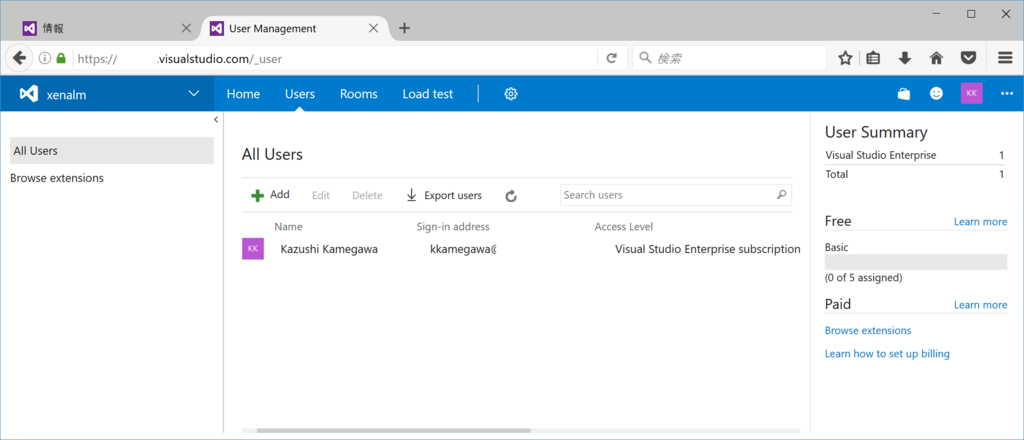Open Learn how to set up billing
The image size is (1024, 440).
coord(887,354)
